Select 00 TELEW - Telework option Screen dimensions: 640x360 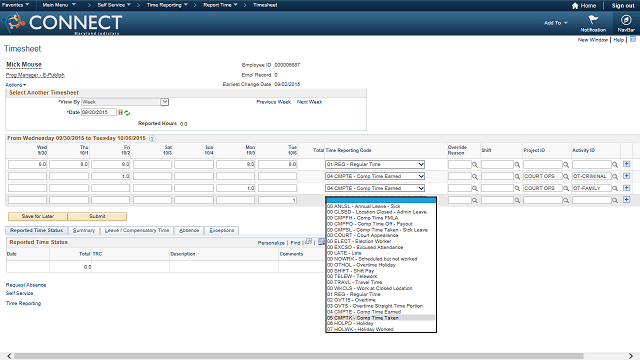click(380, 276)
